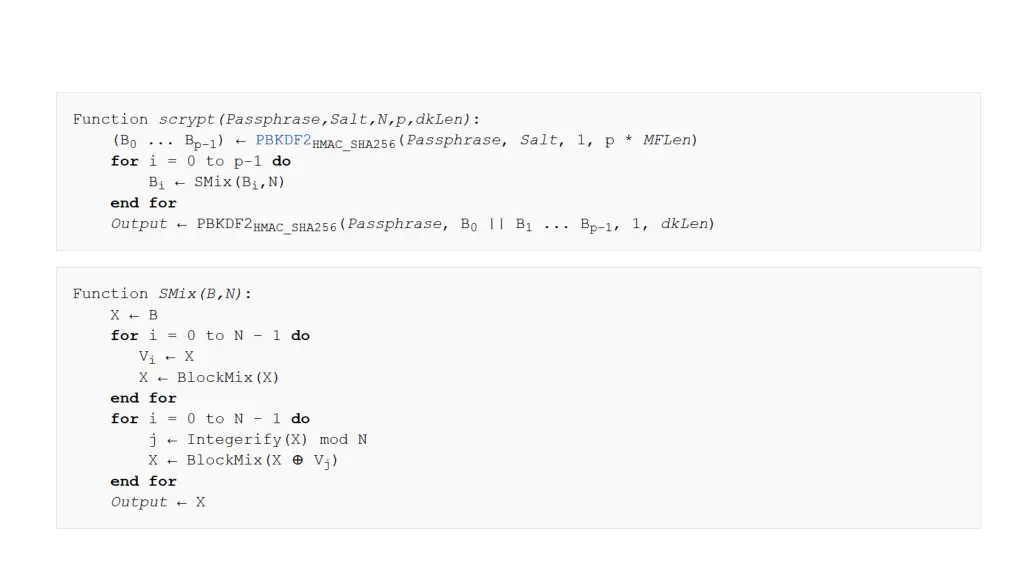Click the dkLen argument in Output line
Image resolution: width=1024 pixels, height=576 pixels.
pyautogui.click(x=684, y=224)
